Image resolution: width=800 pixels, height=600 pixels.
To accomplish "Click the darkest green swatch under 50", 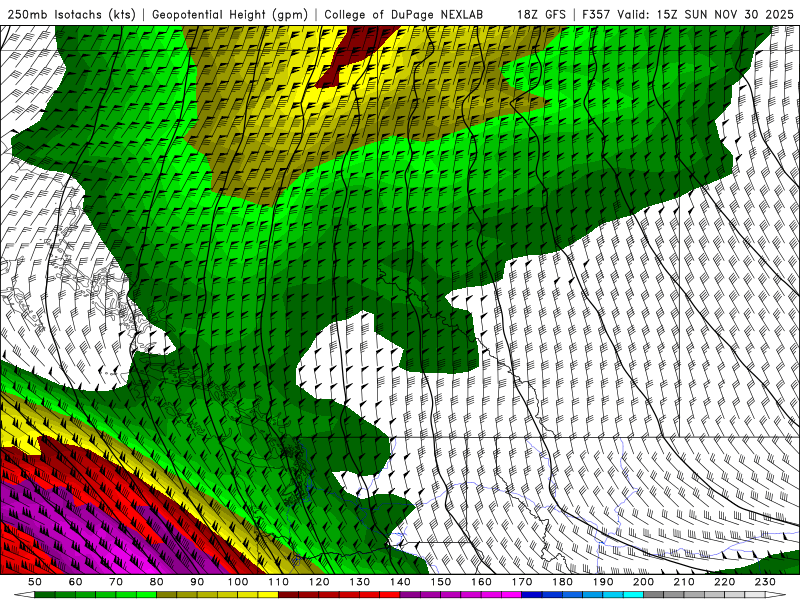I will [44, 595].
